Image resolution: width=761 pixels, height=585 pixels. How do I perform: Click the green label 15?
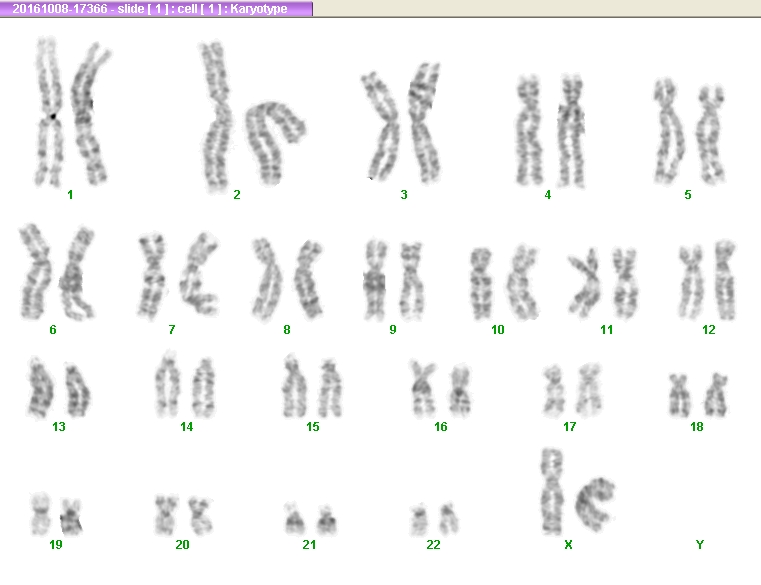click(313, 426)
